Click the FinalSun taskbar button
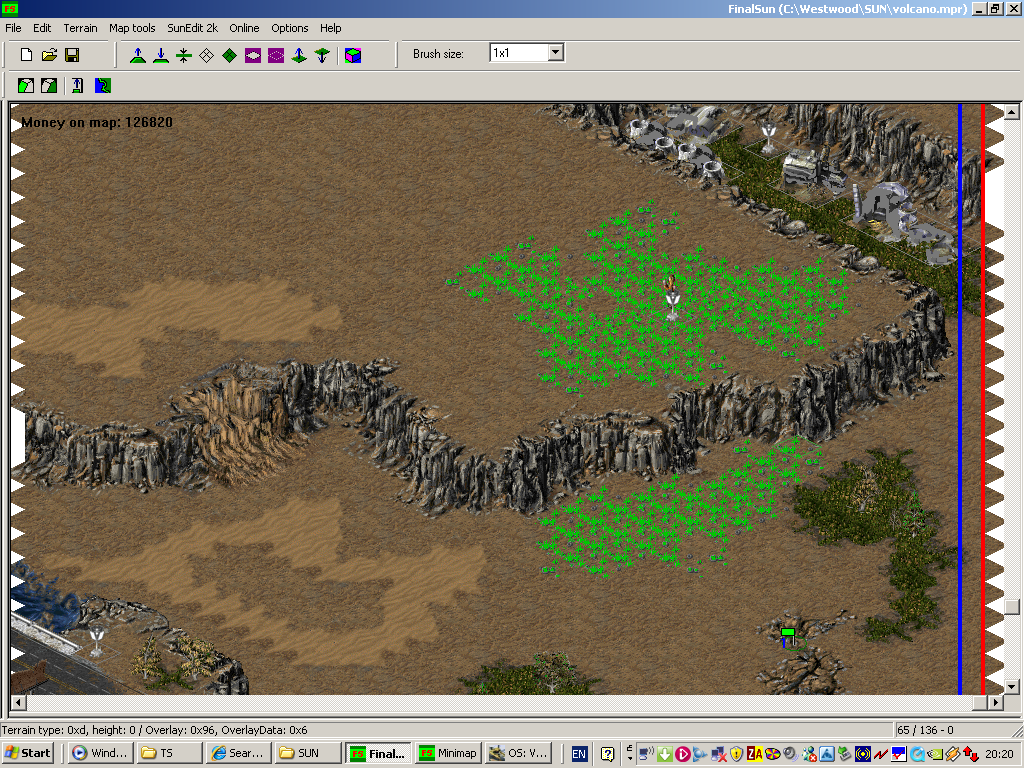Viewport: 1024px width, 768px height. 379,753
